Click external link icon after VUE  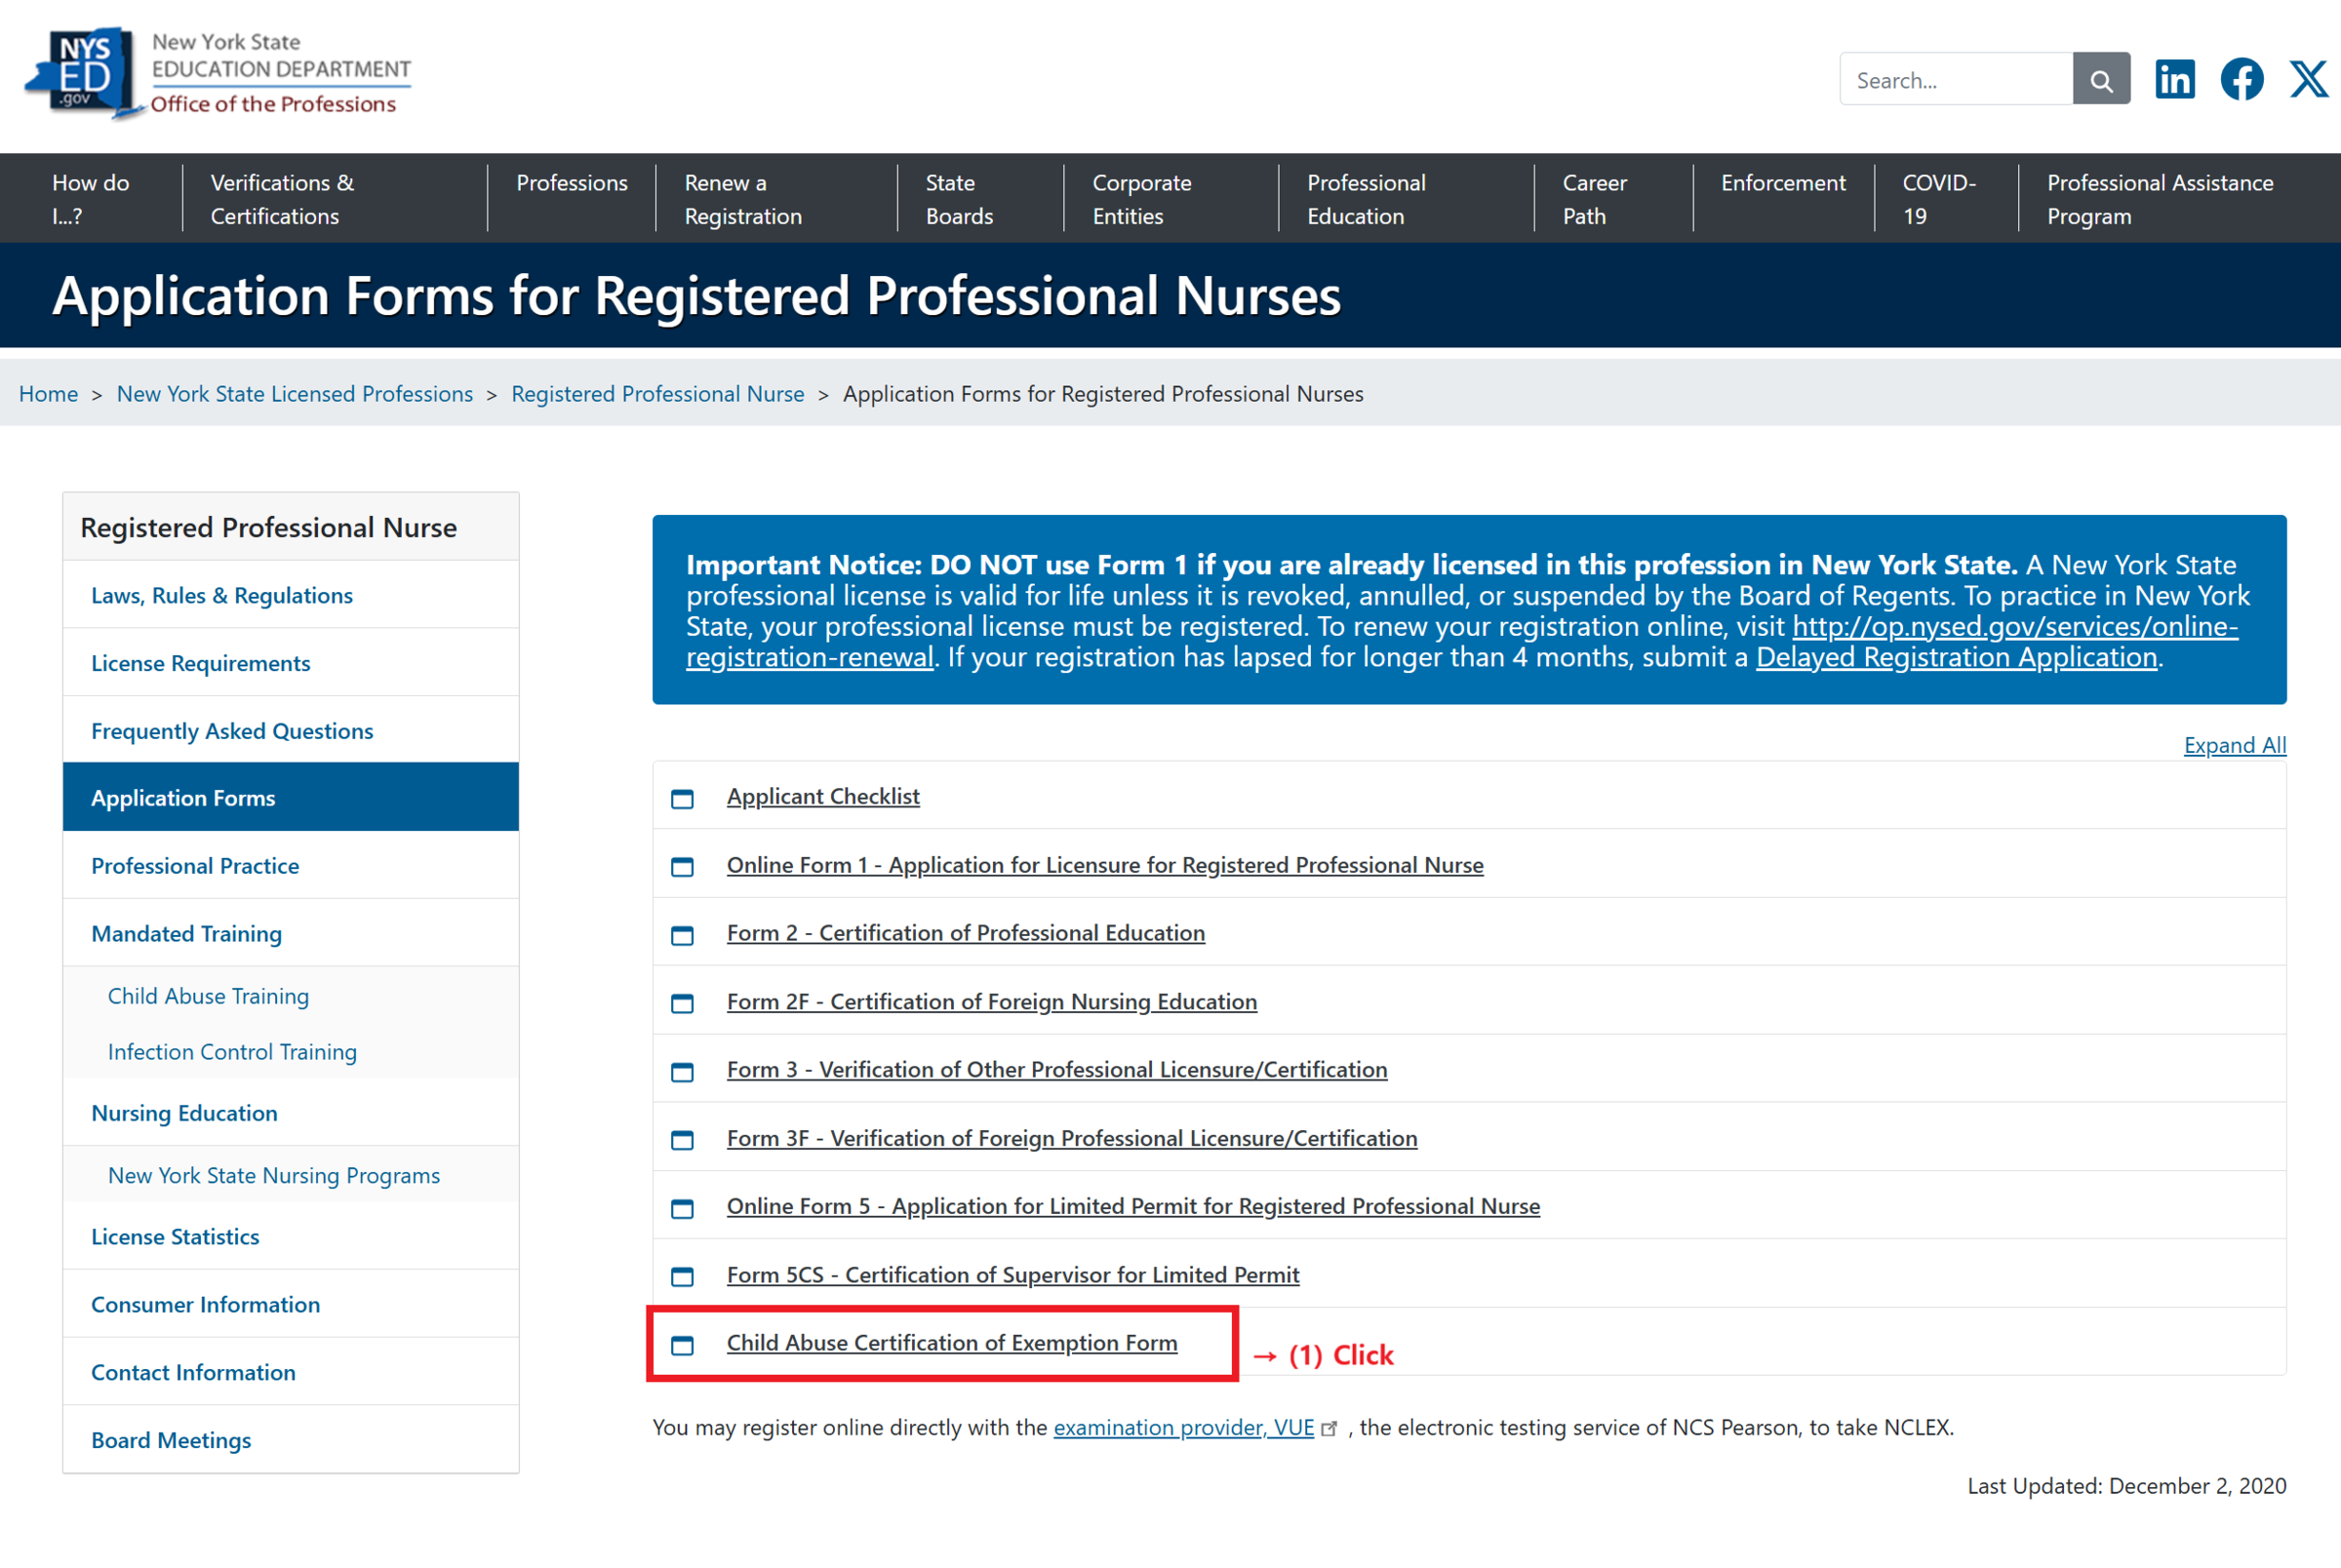[1329, 1429]
